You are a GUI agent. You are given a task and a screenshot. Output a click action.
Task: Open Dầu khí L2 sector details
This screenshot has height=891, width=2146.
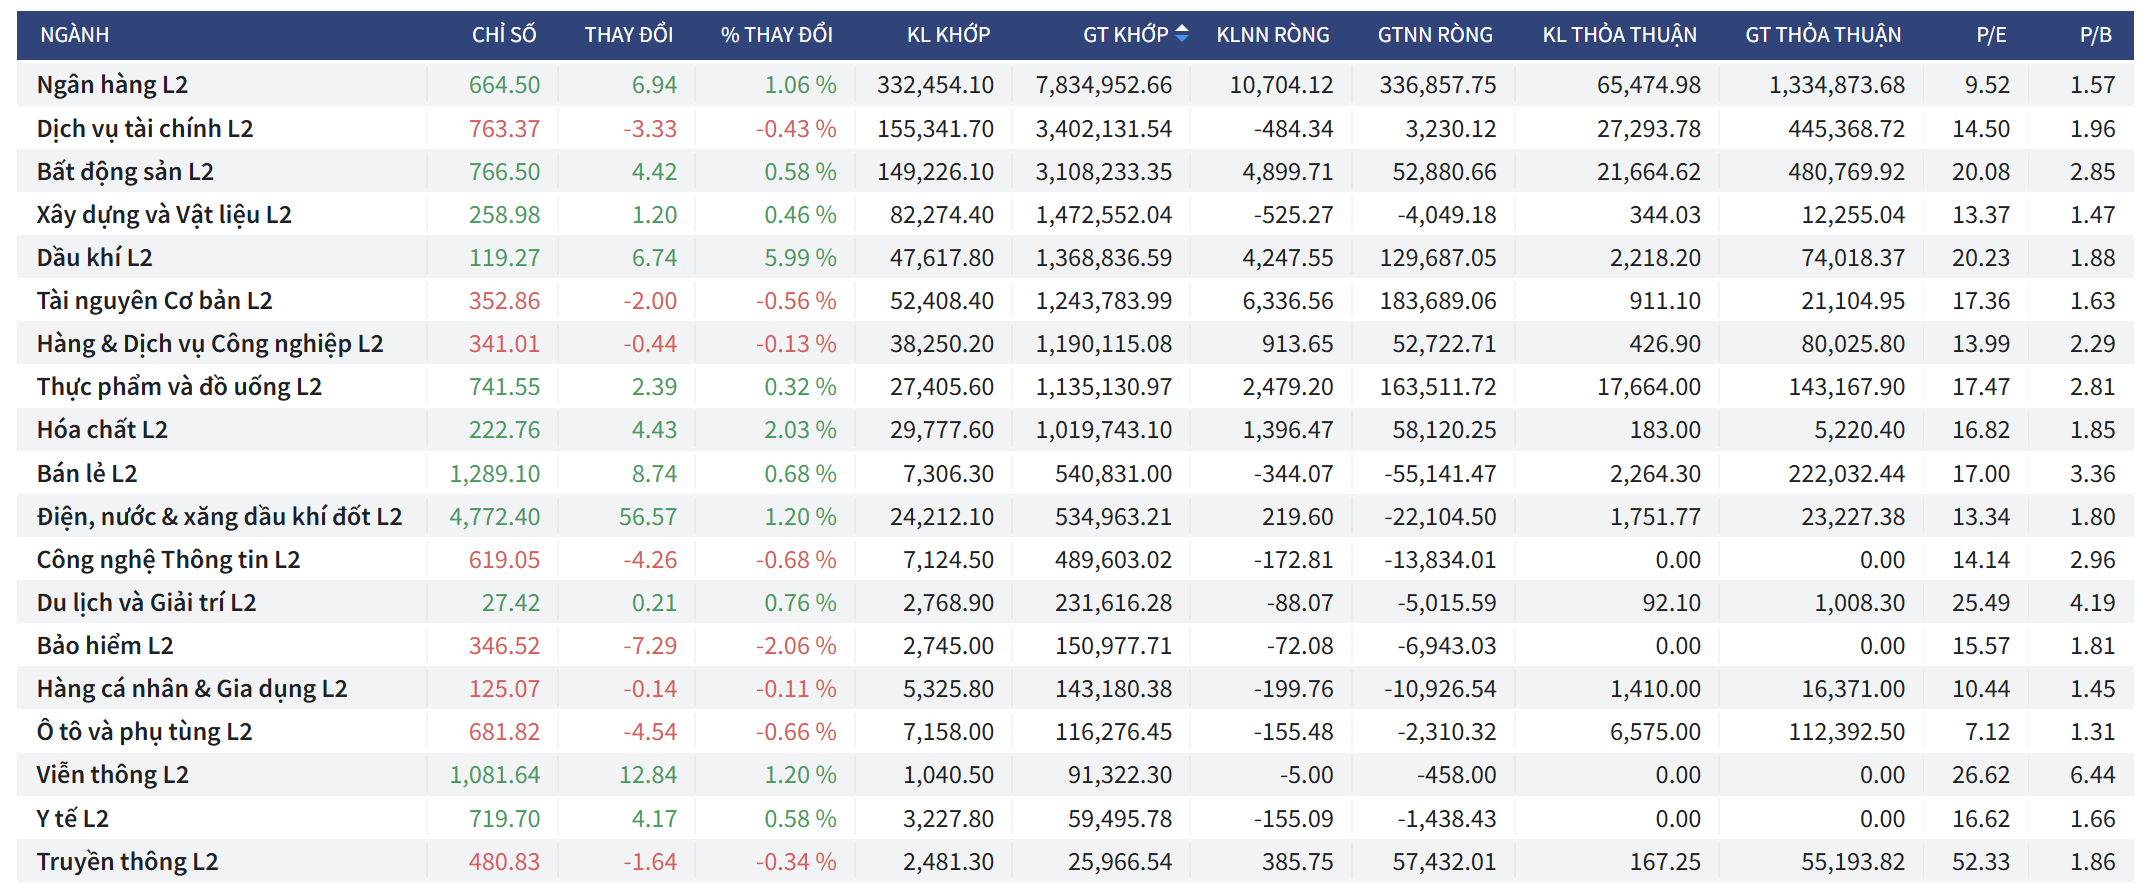(95, 258)
